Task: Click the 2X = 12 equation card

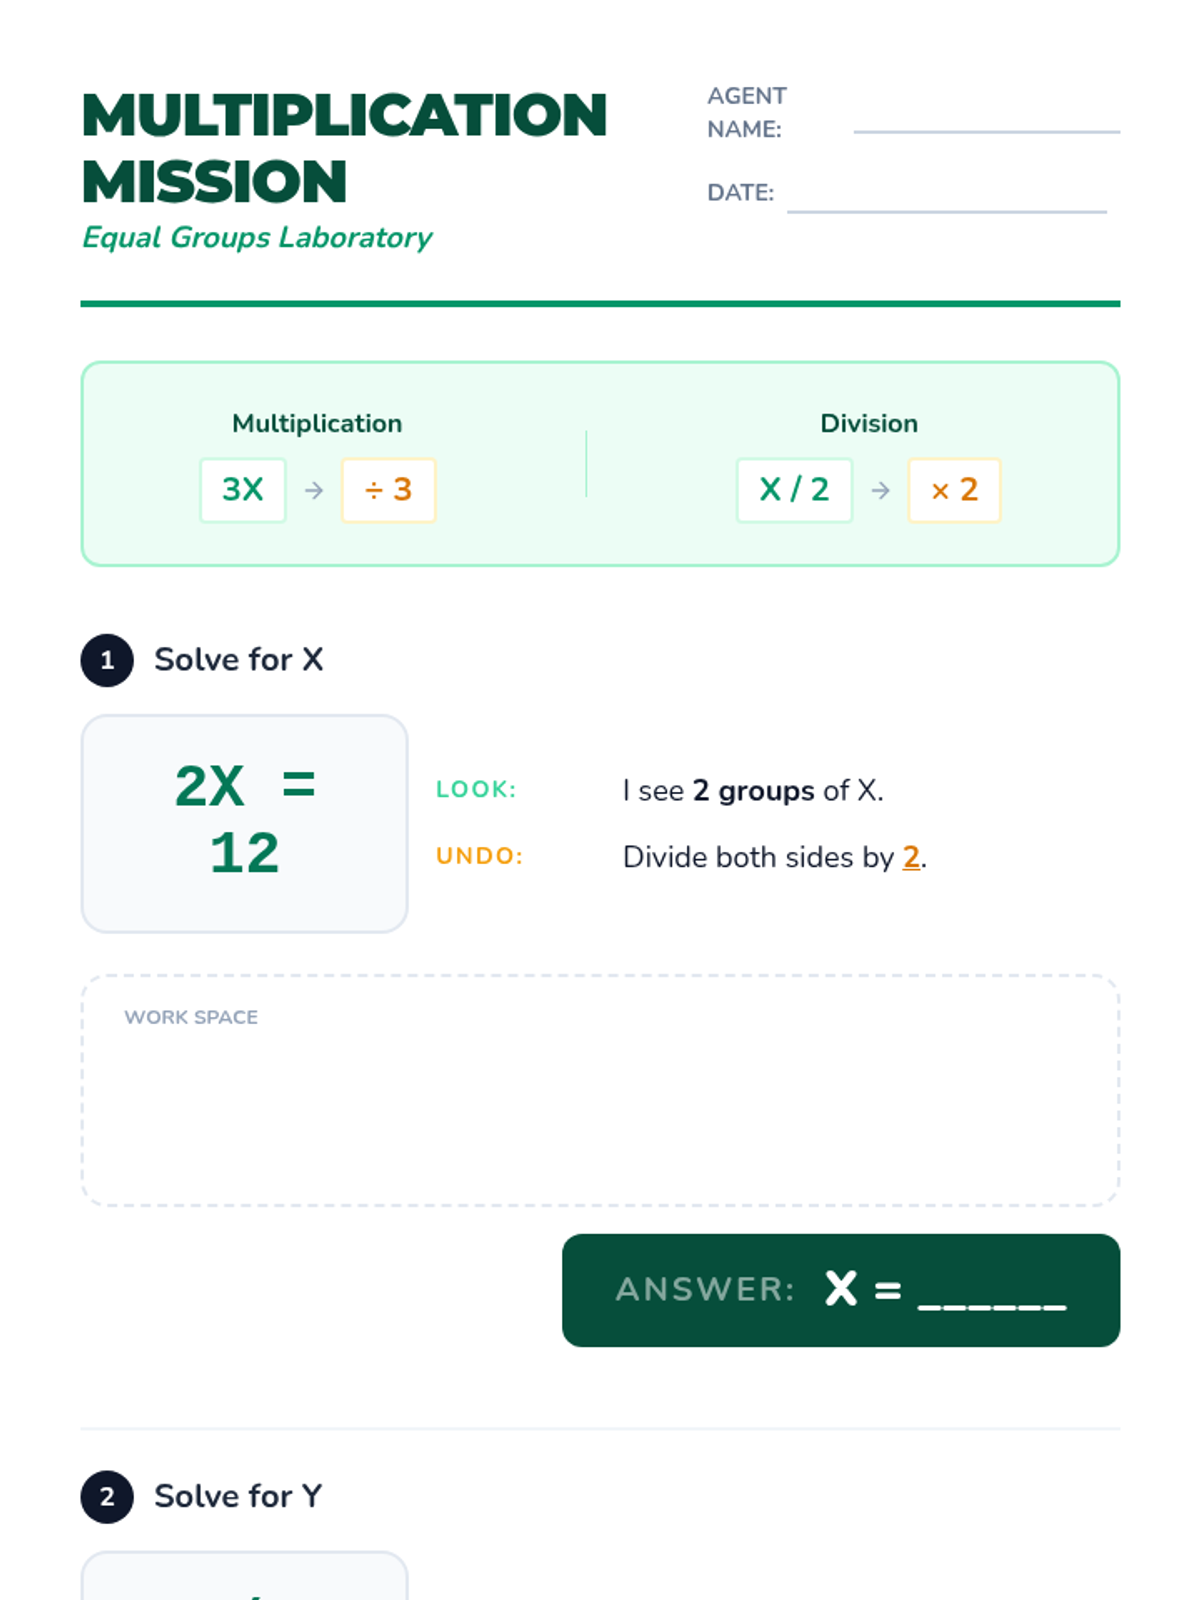Action: [x=245, y=823]
